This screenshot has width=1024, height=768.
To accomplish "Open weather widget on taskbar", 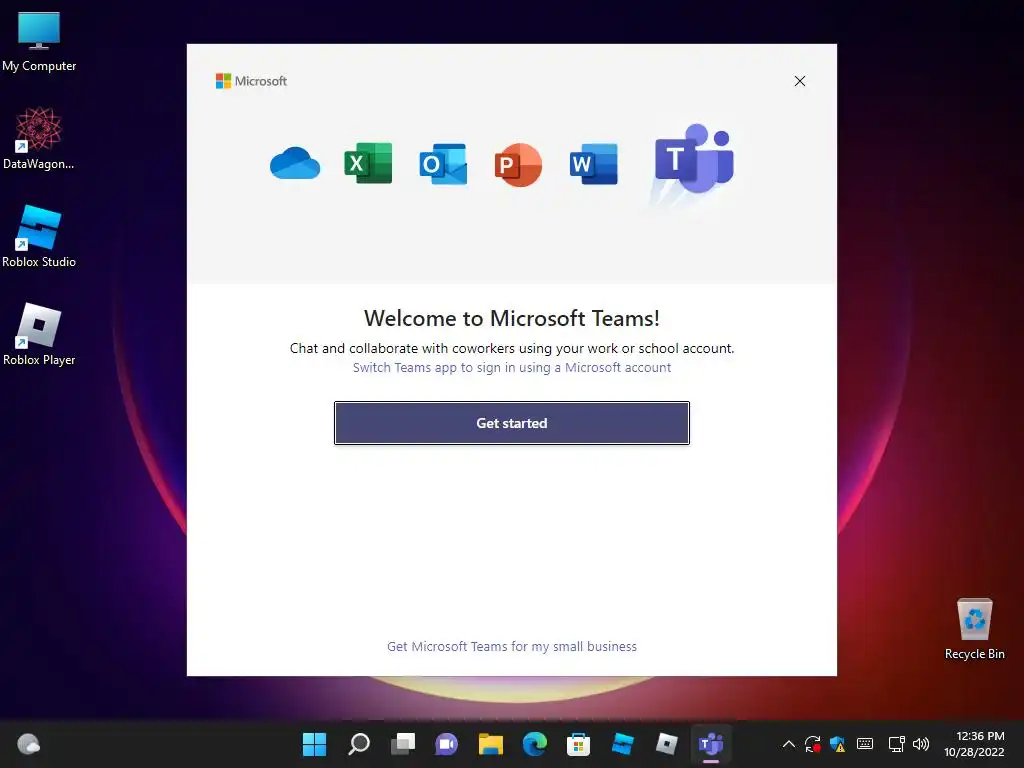I will [x=28, y=744].
